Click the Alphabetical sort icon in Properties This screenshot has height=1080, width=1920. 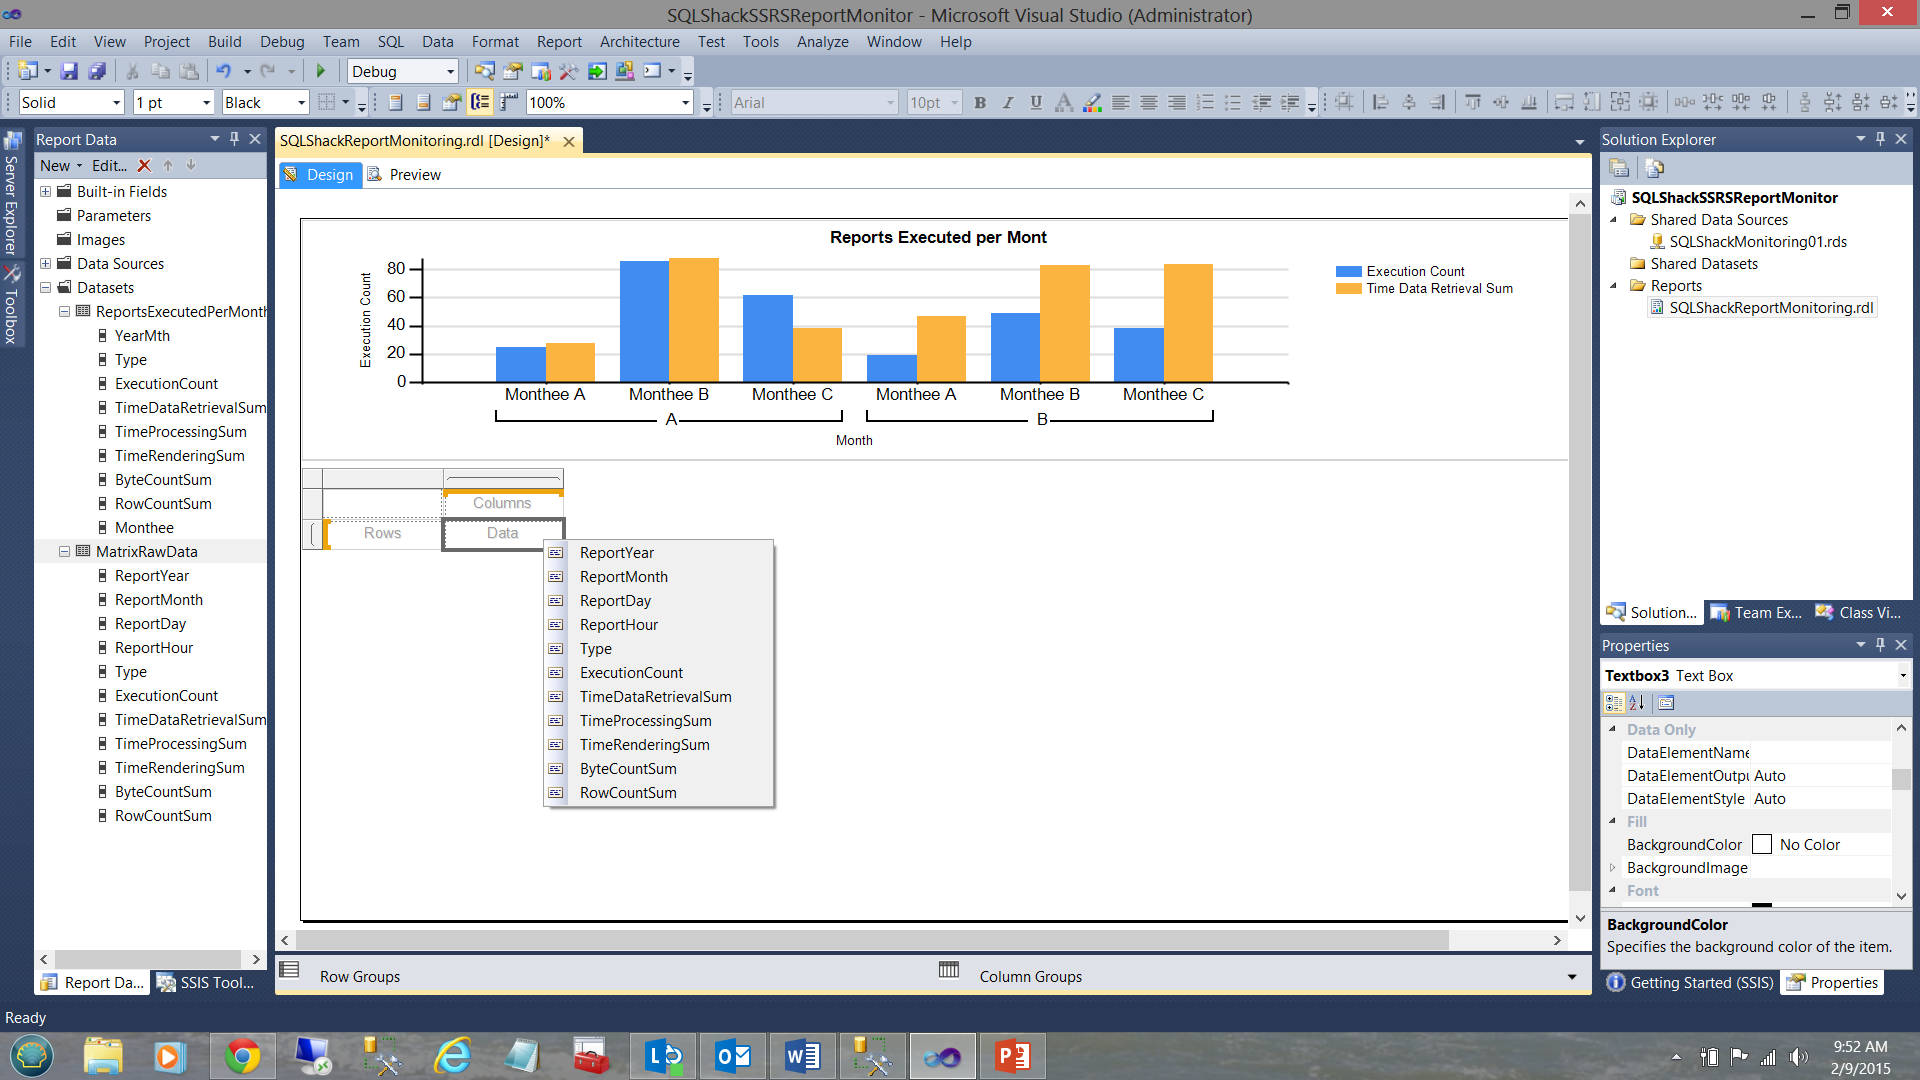1637,703
